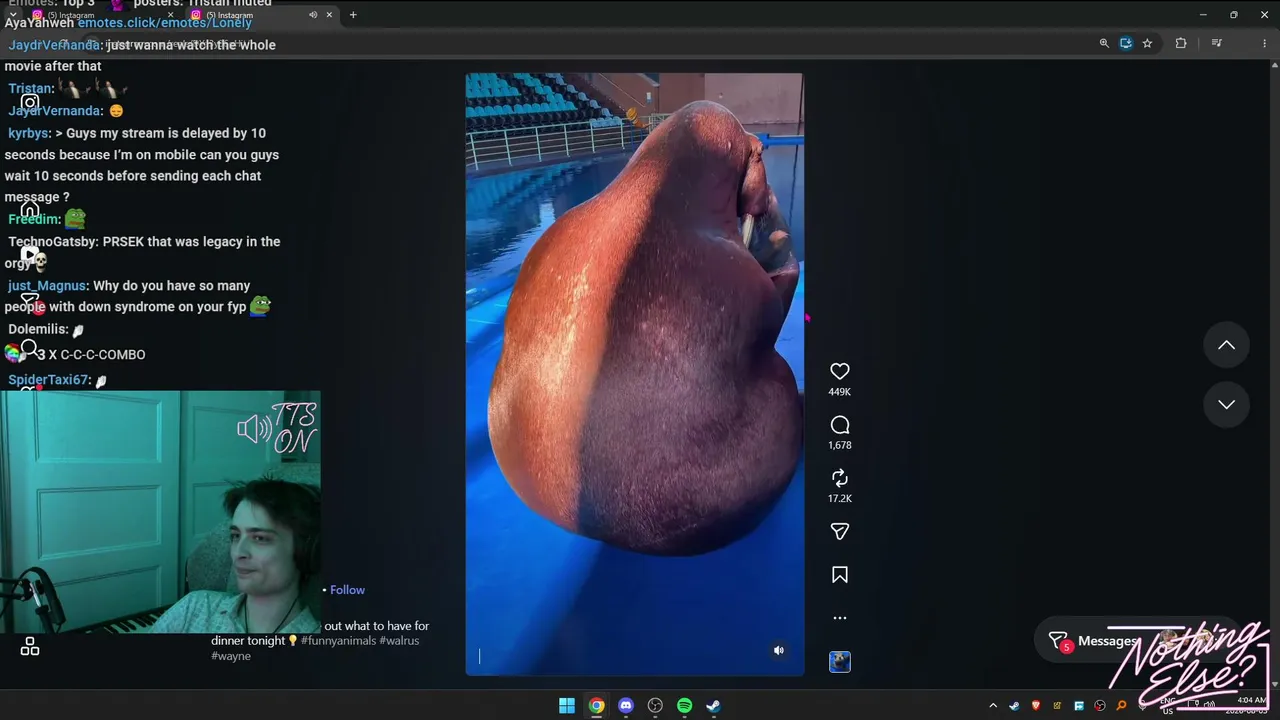Open comments on the walrus reel
This screenshot has width=1280, height=720.
click(840, 425)
